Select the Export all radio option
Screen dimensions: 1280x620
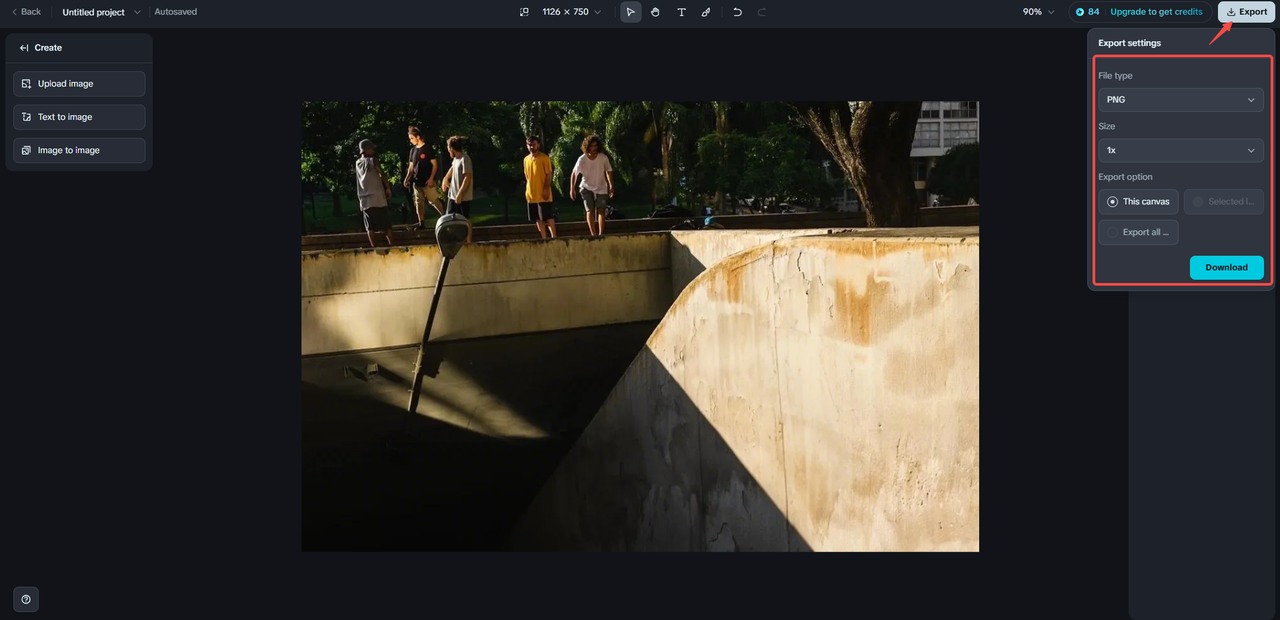1138,233
